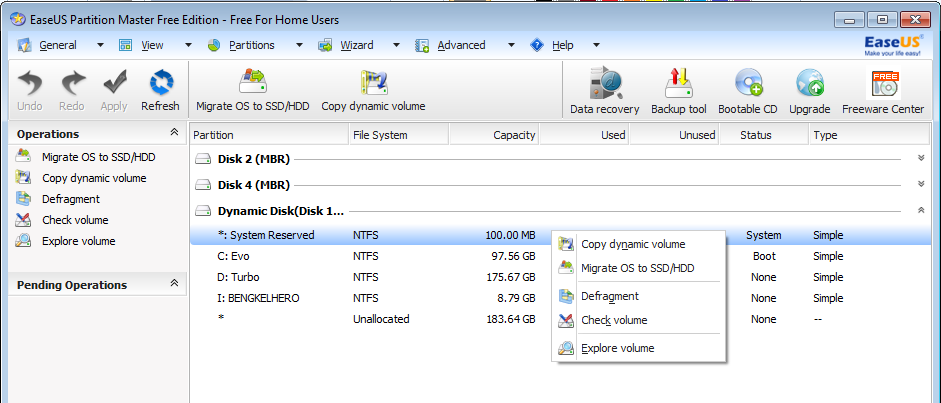The image size is (941, 403).
Task: Click the Upgrade toolbar icon
Action: [810, 84]
